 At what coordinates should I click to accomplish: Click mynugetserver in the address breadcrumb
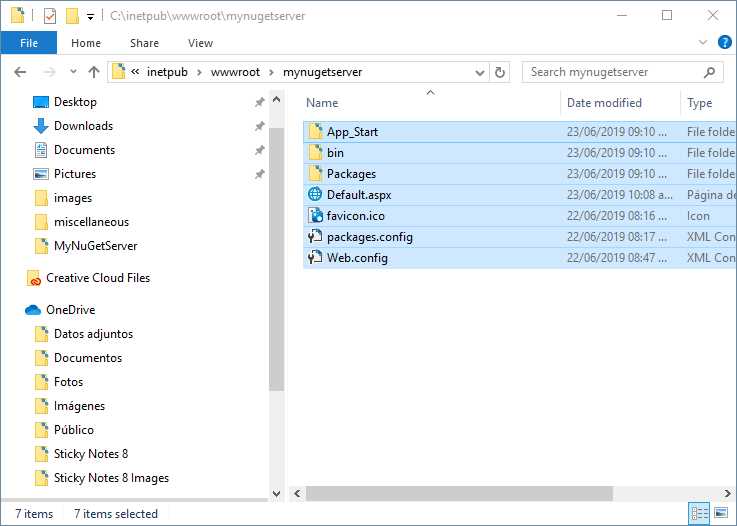click(x=322, y=72)
